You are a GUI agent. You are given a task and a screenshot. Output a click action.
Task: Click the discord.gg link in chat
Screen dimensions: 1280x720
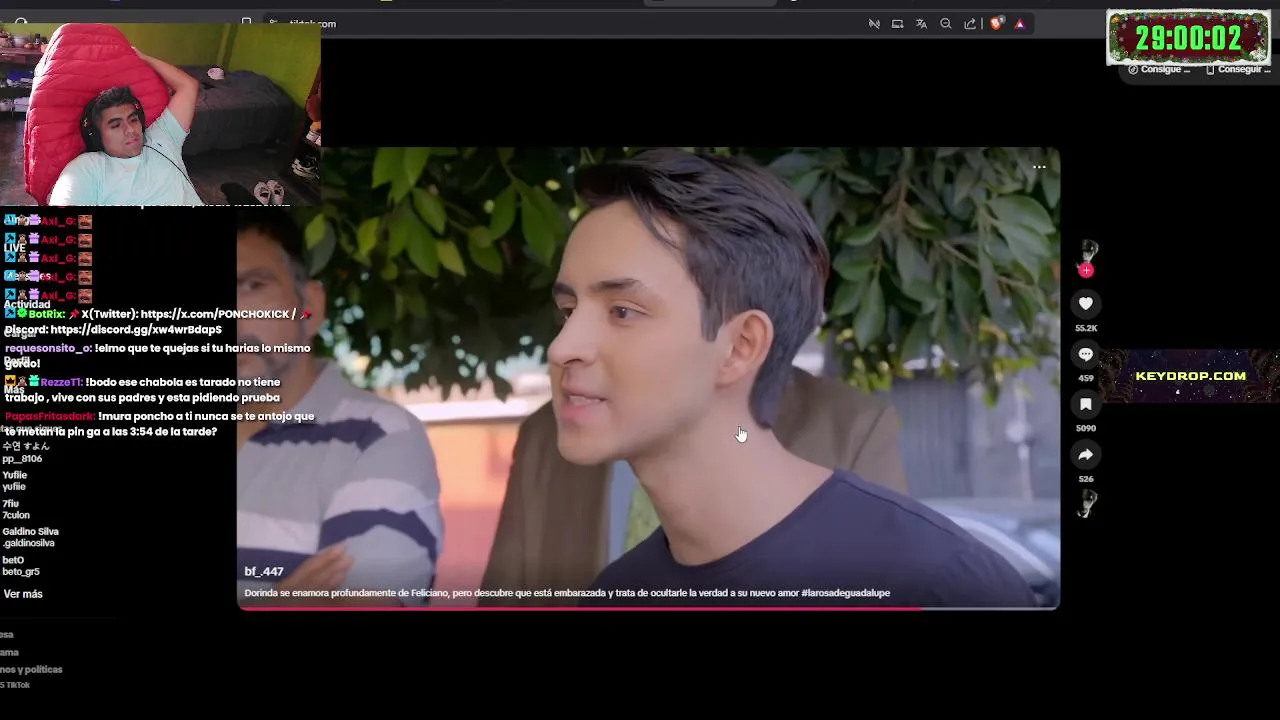coord(136,330)
